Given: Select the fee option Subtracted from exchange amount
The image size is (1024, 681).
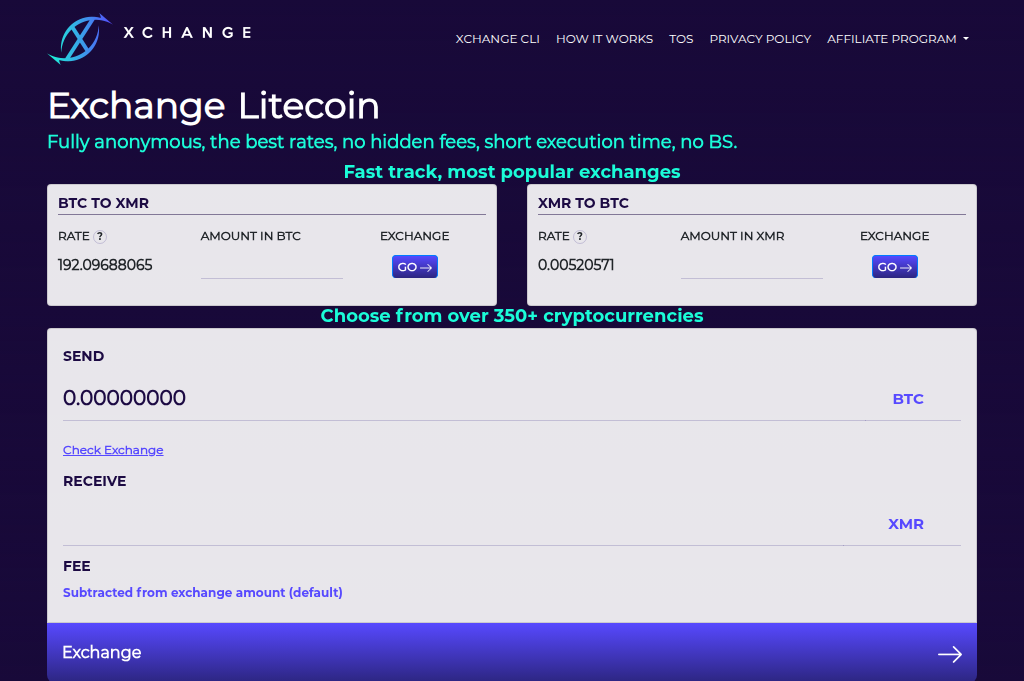Looking at the screenshot, I should (x=202, y=592).
